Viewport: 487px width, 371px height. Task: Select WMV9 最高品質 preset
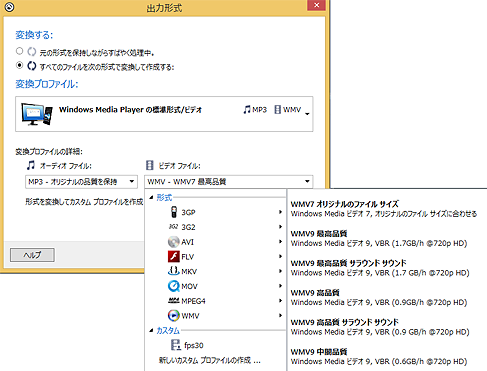379,238
